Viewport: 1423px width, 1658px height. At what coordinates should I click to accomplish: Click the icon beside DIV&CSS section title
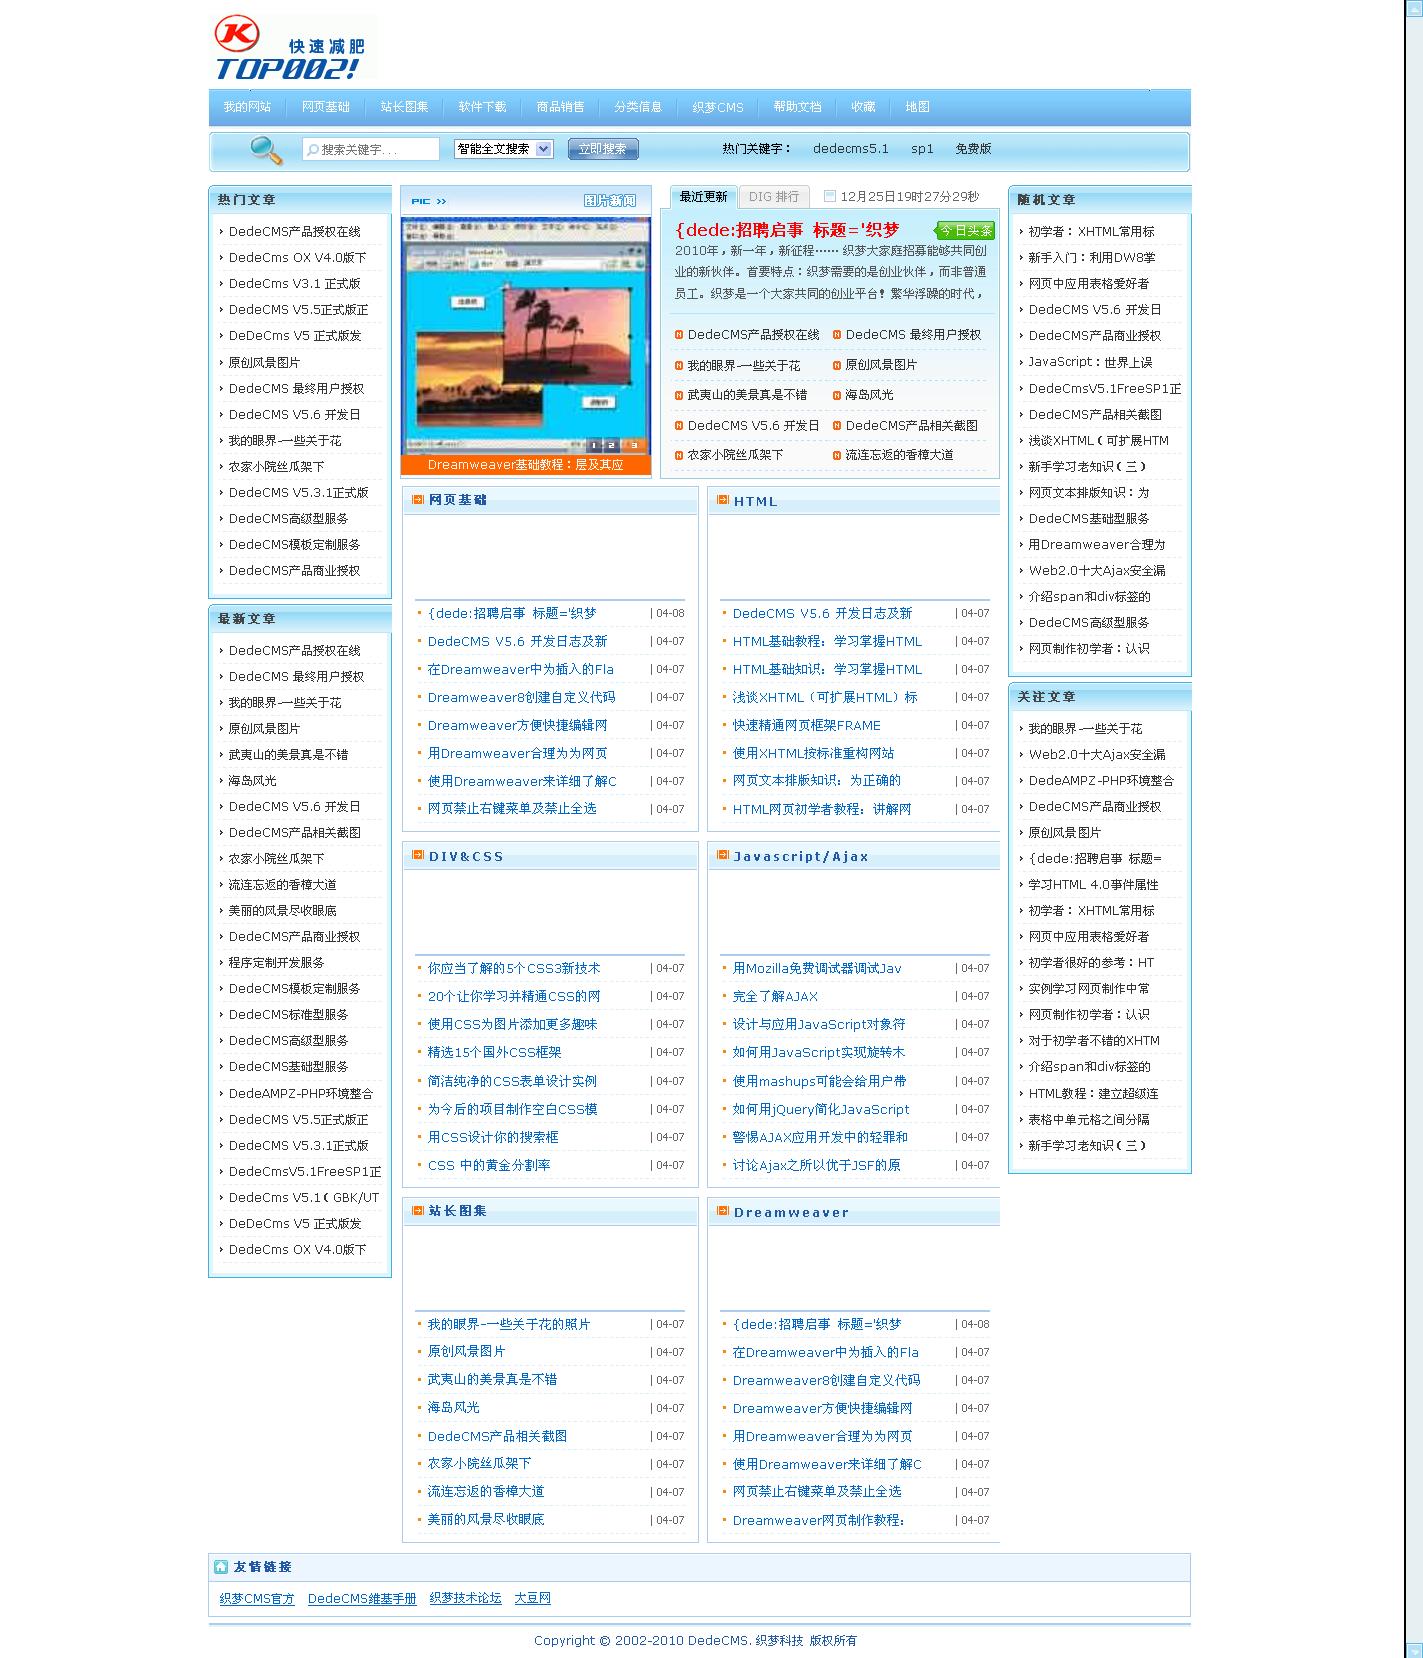tap(418, 856)
